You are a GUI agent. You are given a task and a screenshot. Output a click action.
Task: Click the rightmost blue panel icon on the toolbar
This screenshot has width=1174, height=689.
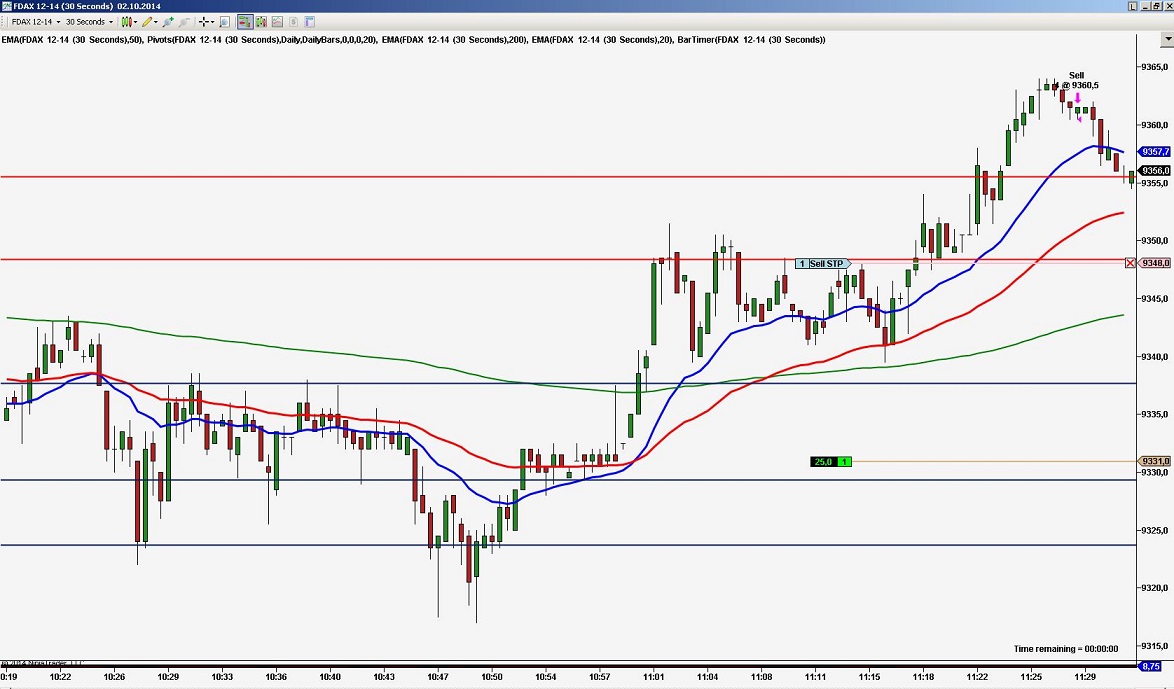[307, 21]
